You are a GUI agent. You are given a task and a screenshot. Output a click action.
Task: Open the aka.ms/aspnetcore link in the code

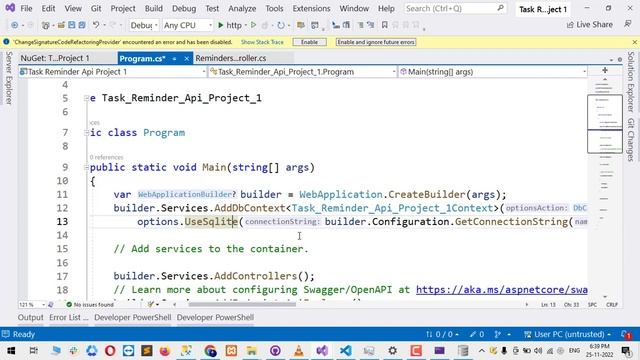pyautogui.click(x=502, y=290)
